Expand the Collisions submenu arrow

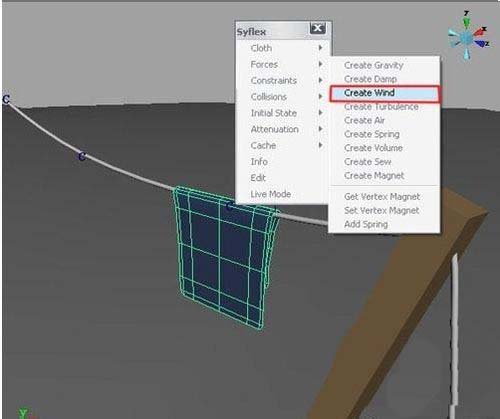click(320, 97)
